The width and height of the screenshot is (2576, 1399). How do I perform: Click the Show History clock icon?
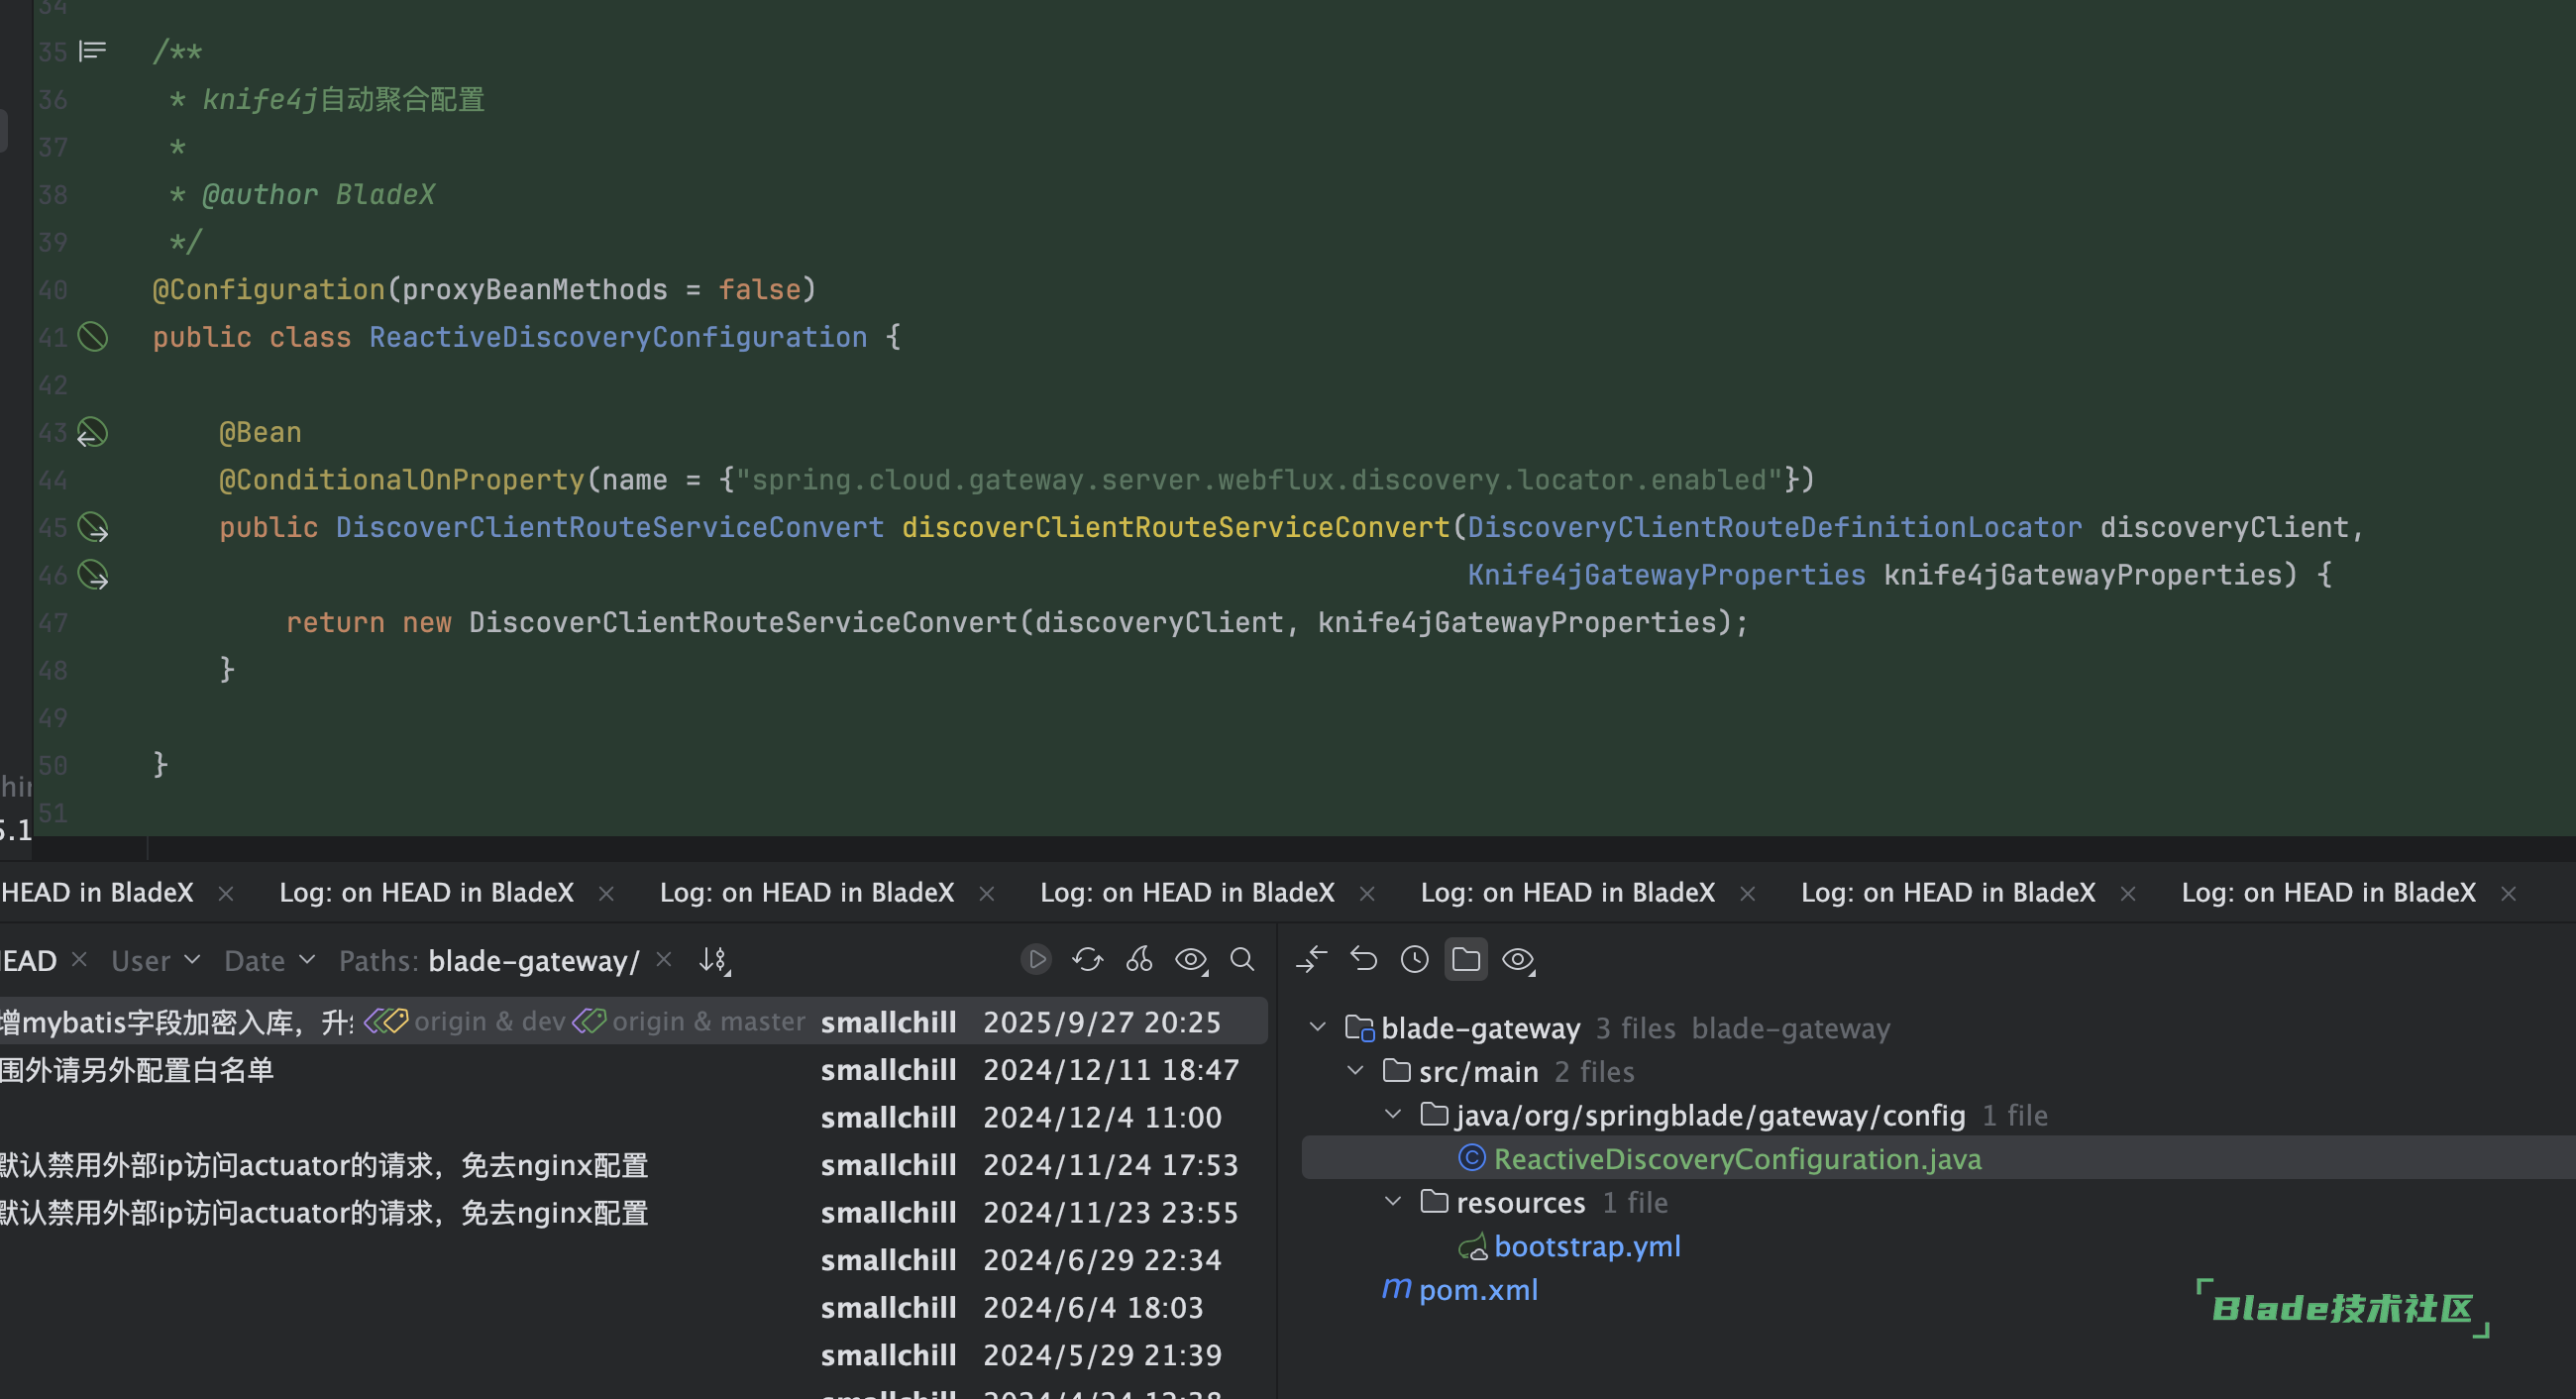coord(1414,960)
